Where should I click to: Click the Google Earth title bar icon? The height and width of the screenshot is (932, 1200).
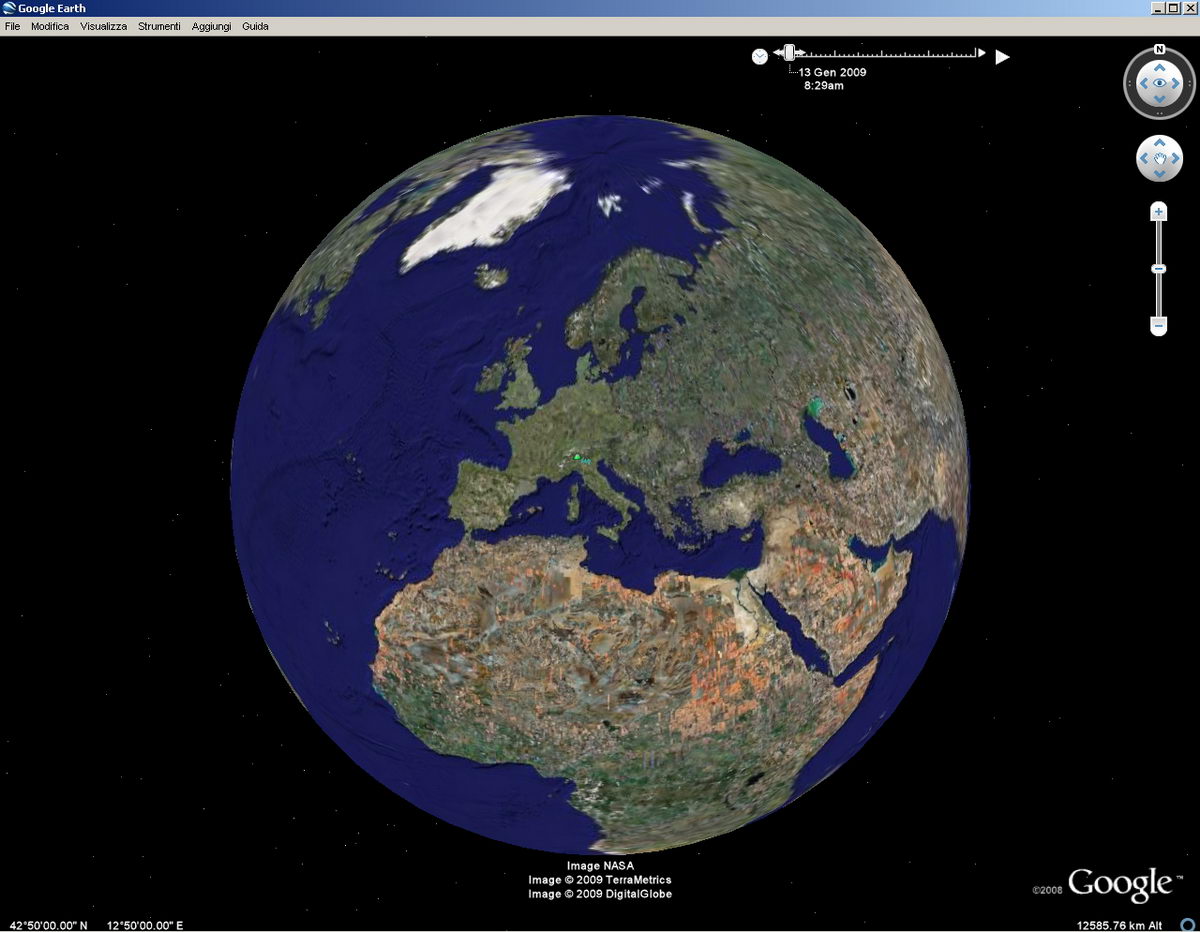coord(9,8)
